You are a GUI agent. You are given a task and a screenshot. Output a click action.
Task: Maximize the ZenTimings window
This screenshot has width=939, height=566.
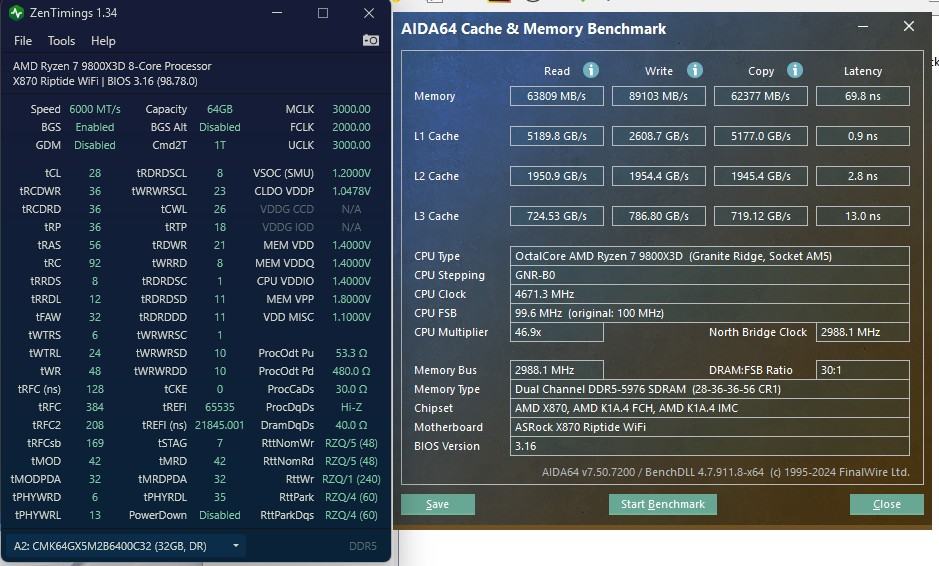coord(323,13)
